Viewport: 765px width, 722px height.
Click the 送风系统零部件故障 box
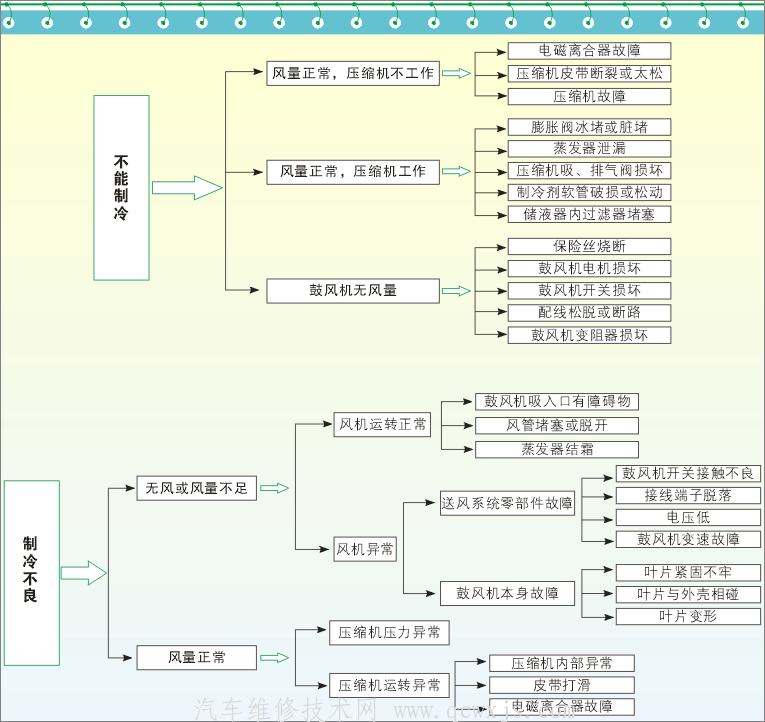pos(508,503)
